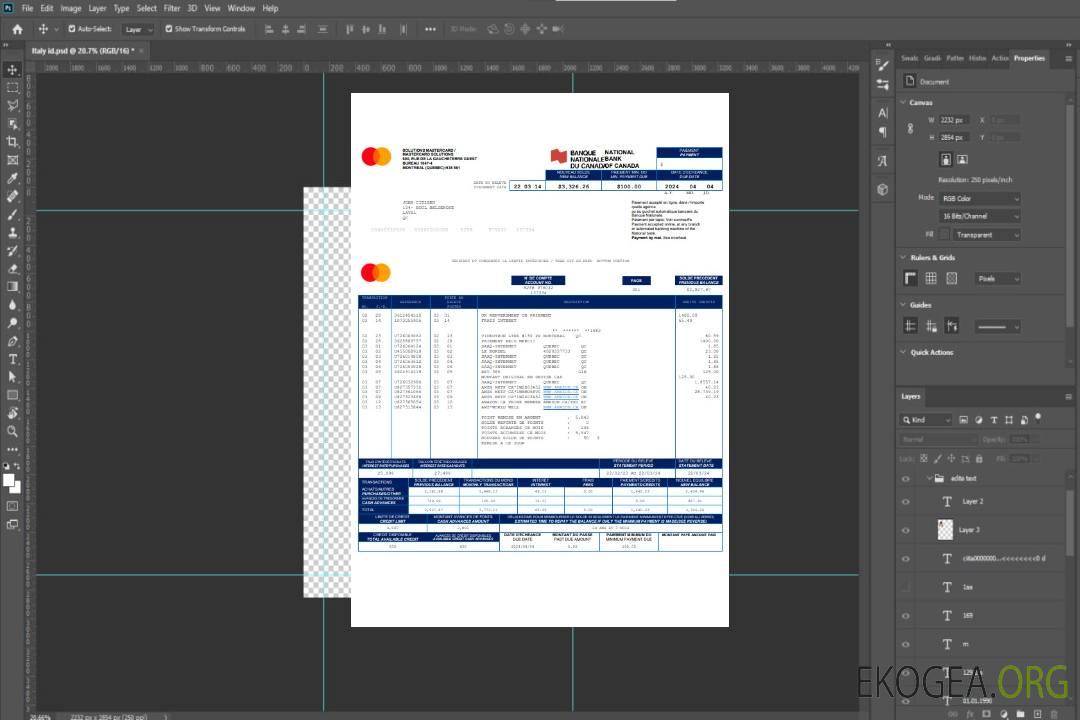The height and width of the screenshot is (720, 1080).
Task: Open the Layers panel options menu
Action: coord(1069,397)
